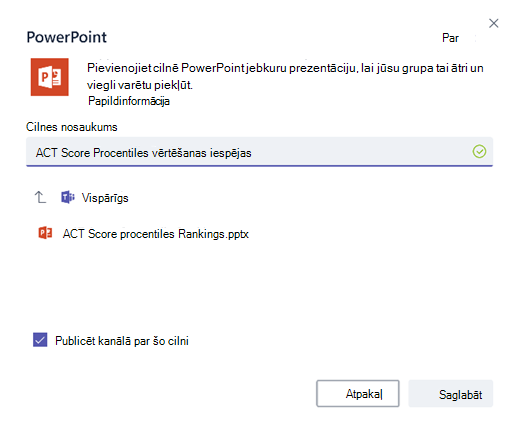Select the Vispārīgs channel folder
Image resolution: width=520 pixels, height=434 pixels.
pyautogui.click(x=105, y=198)
